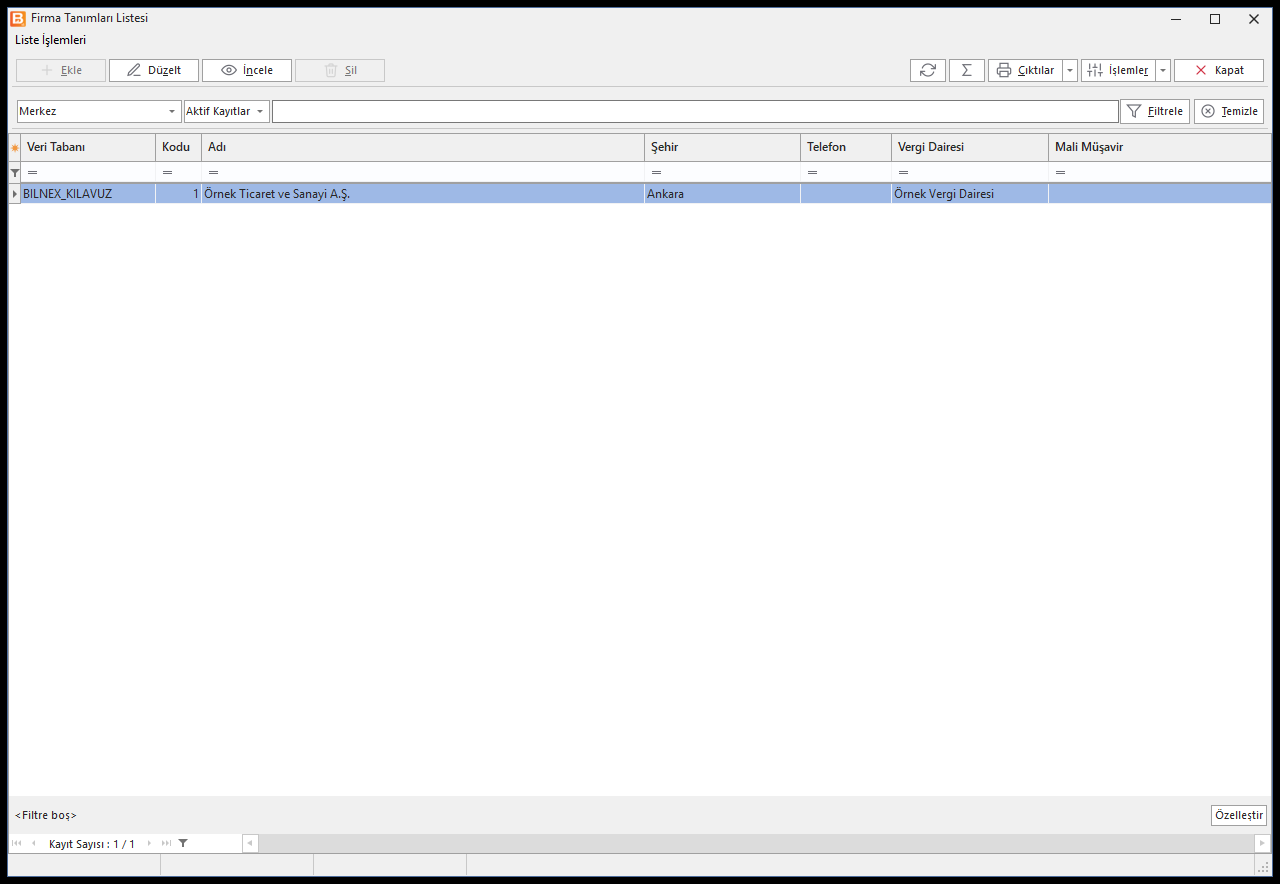This screenshot has height=884, width=1280.
Task: Sort by Vergi Dairesi column header
Action: 970,147
